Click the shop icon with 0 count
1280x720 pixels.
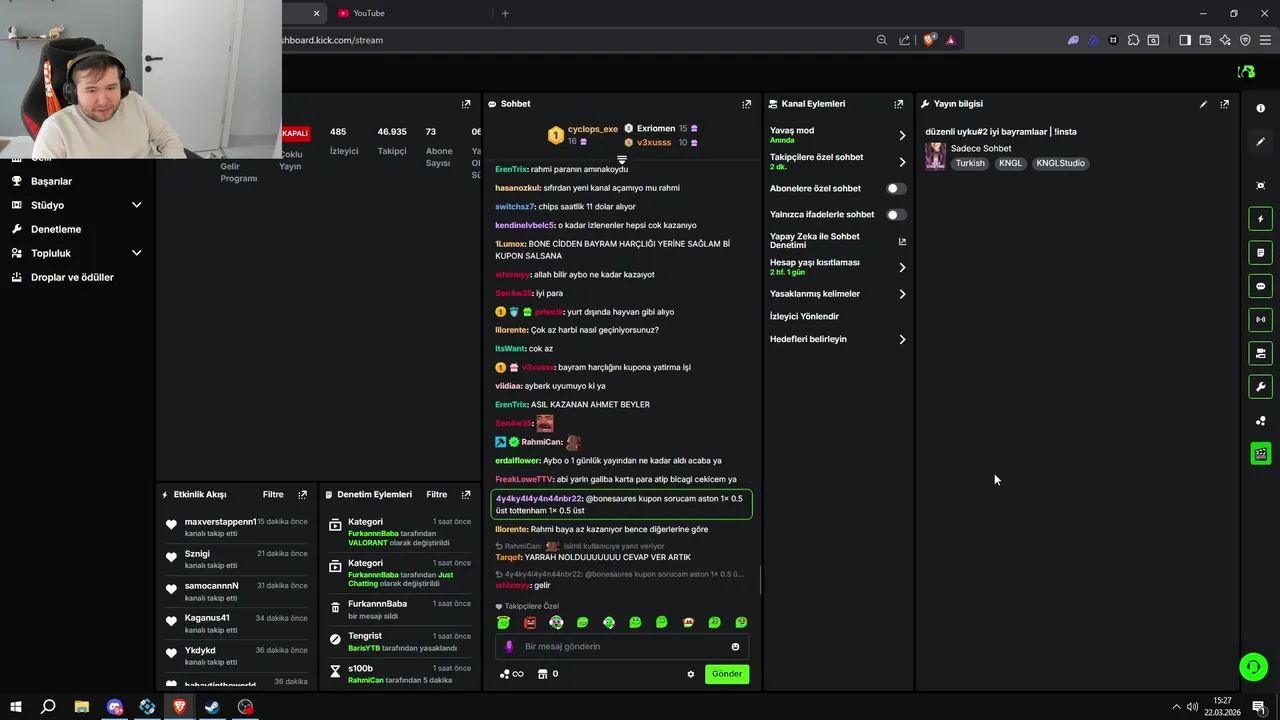(548, 674)
